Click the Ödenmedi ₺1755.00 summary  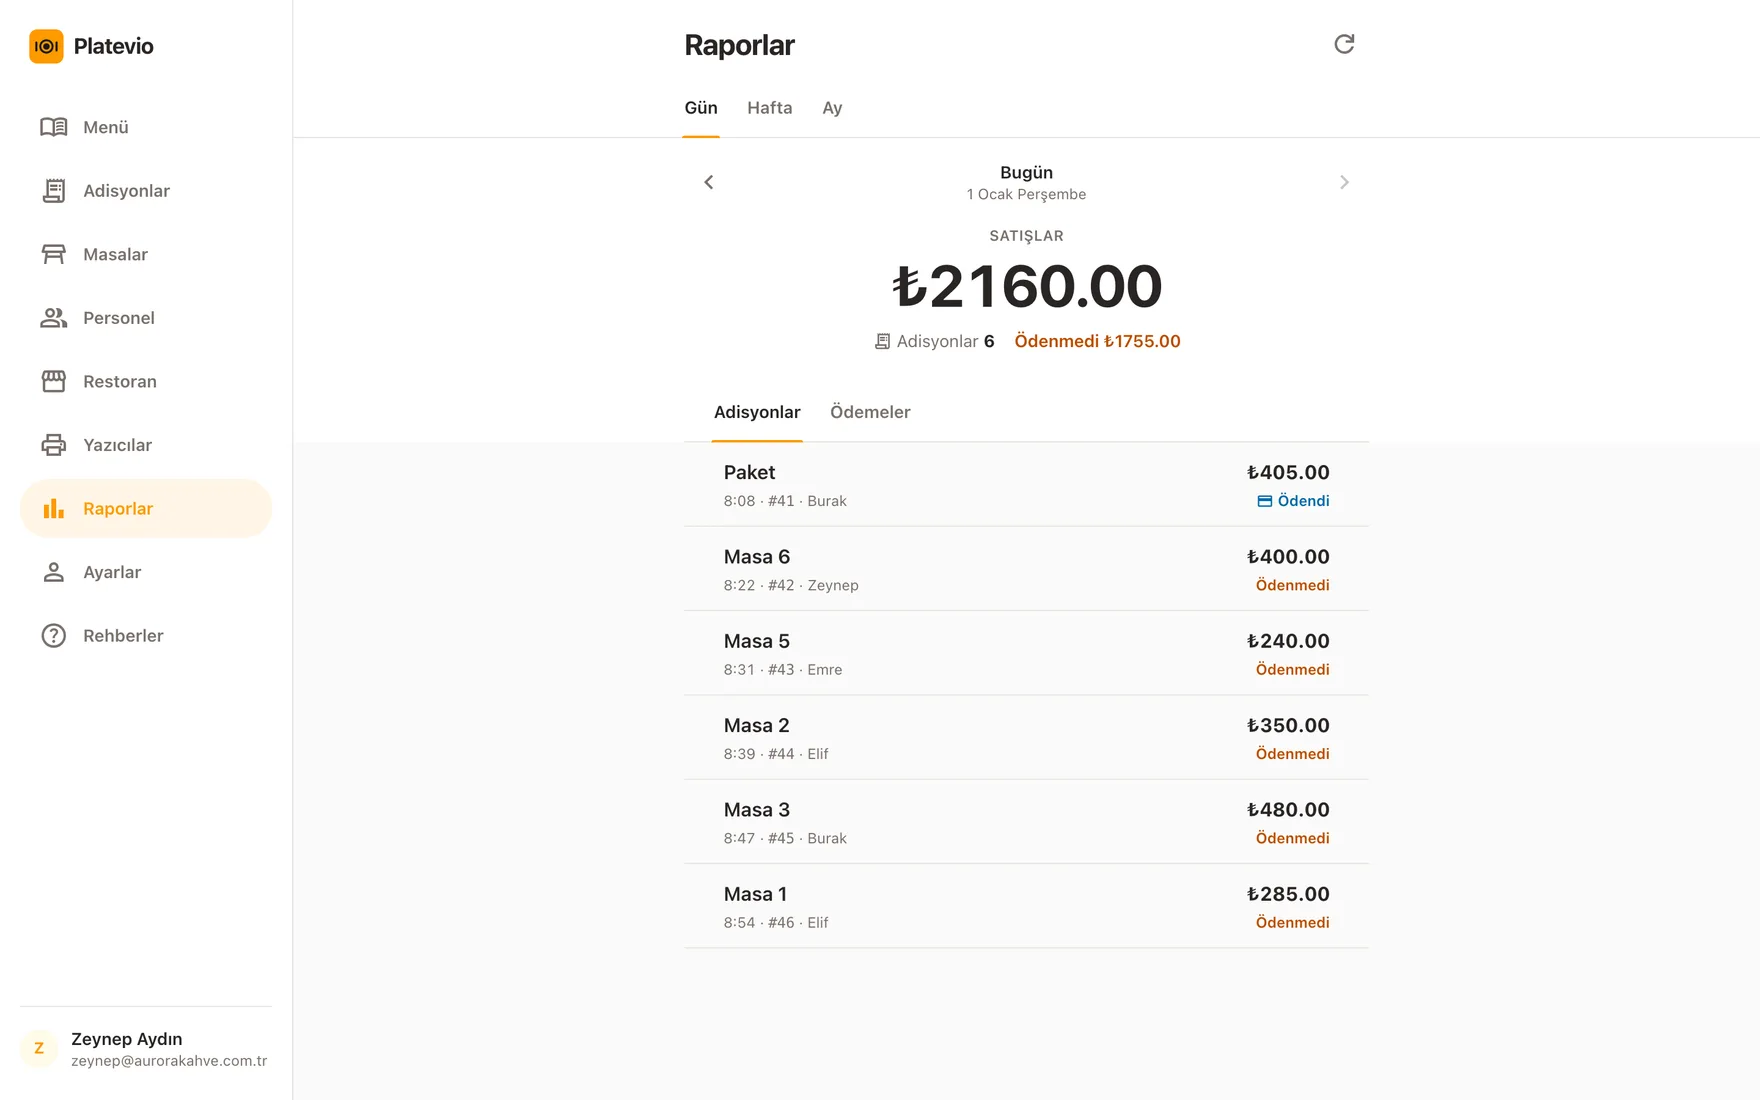(1097, 341)
